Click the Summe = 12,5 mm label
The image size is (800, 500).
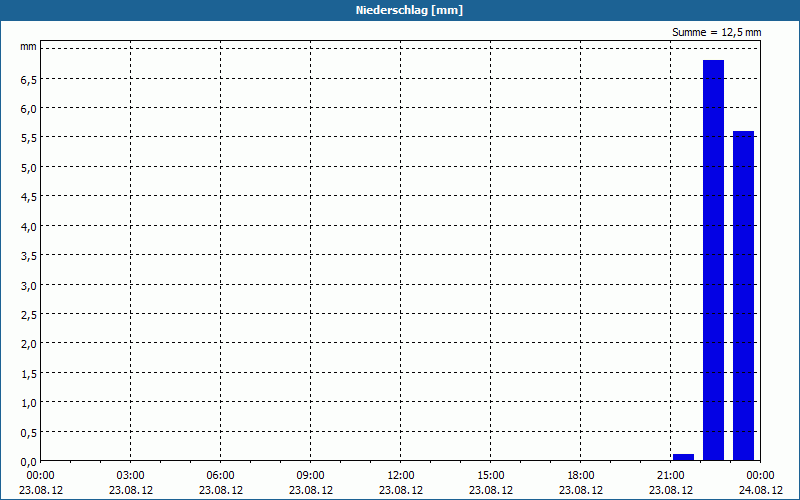point(716,32)
